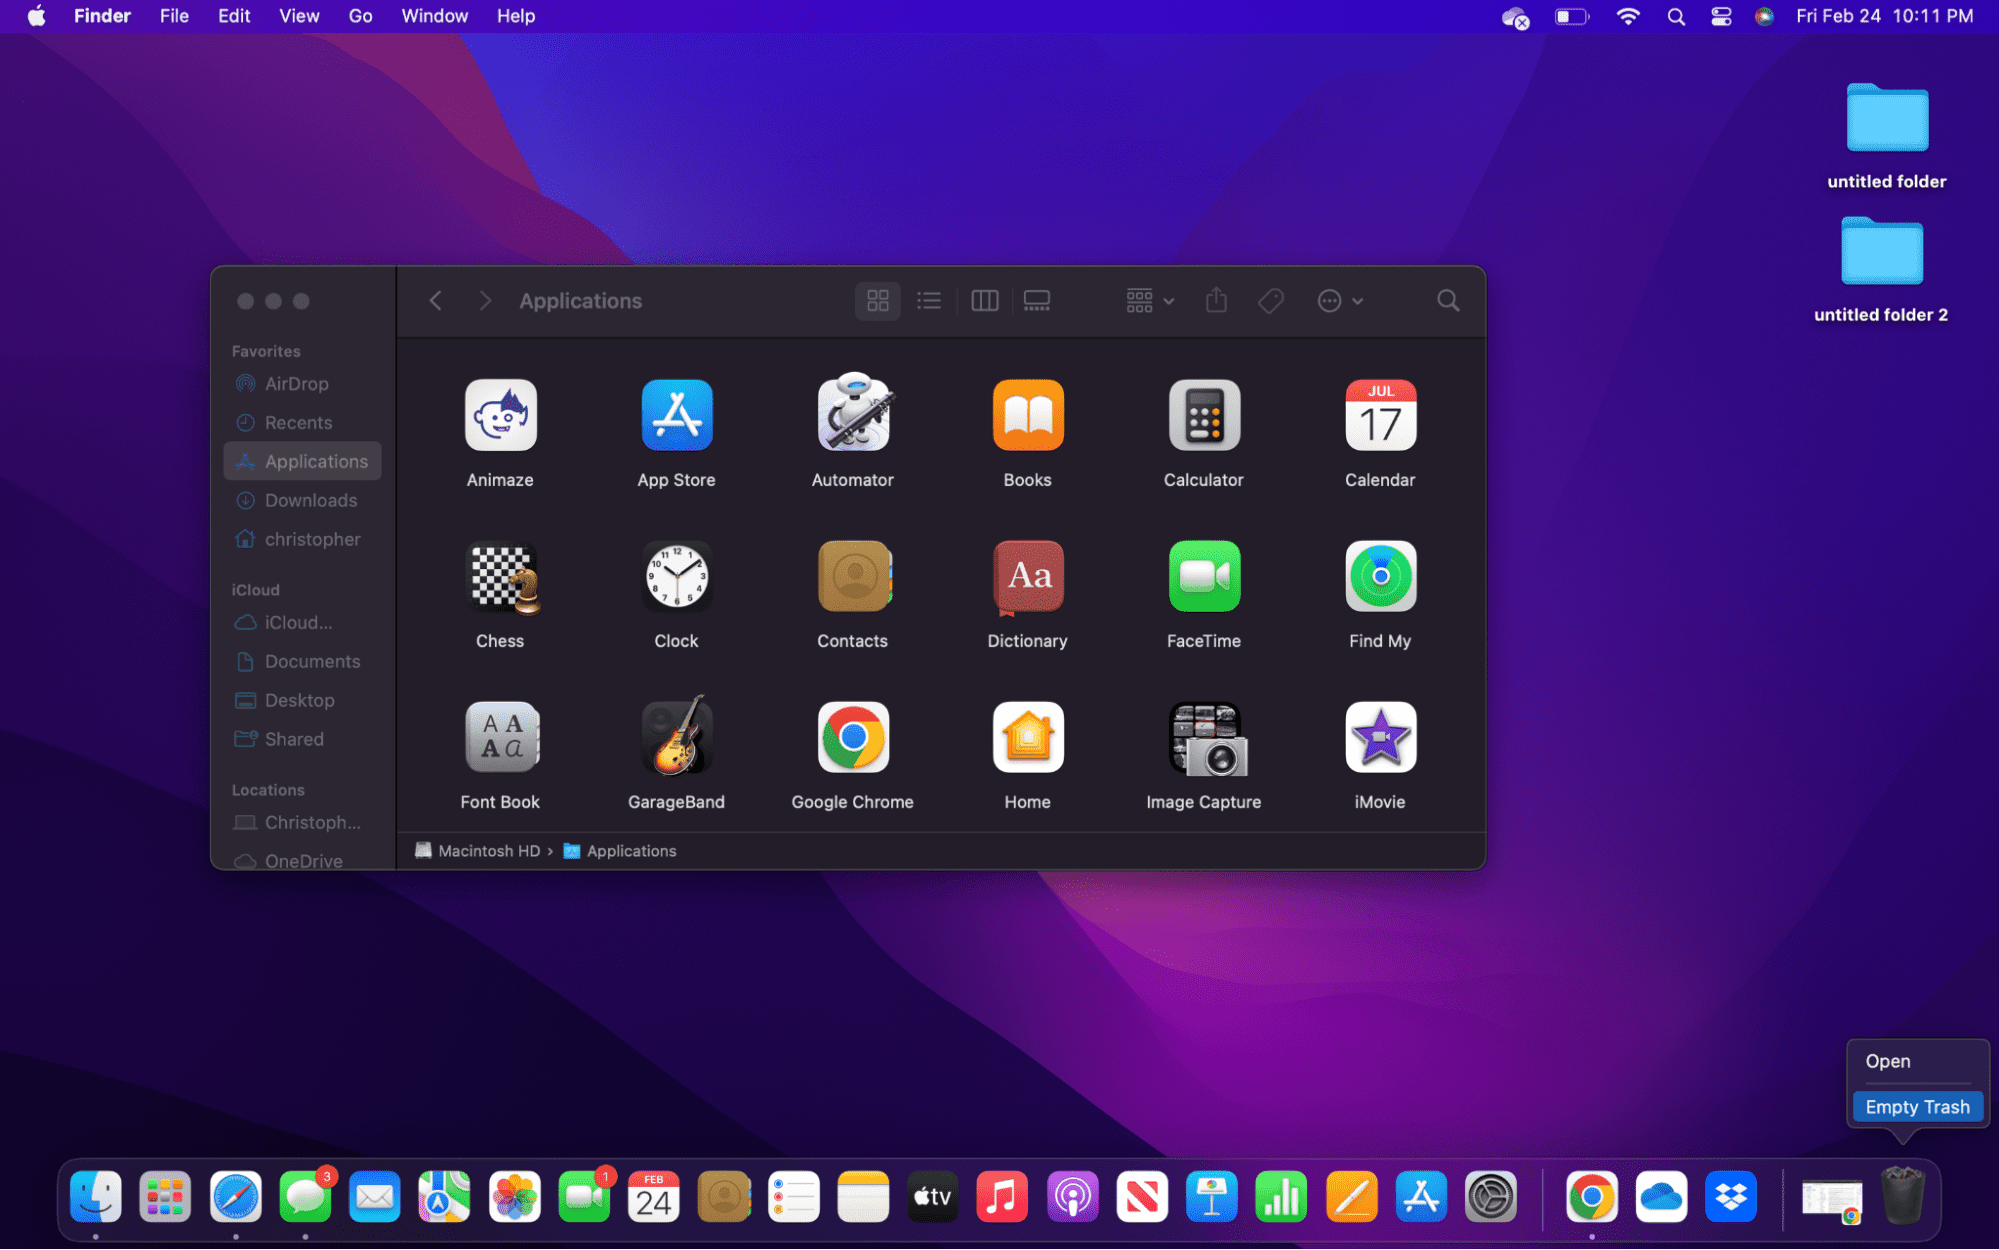Open the Go menu

pos(360,16)
